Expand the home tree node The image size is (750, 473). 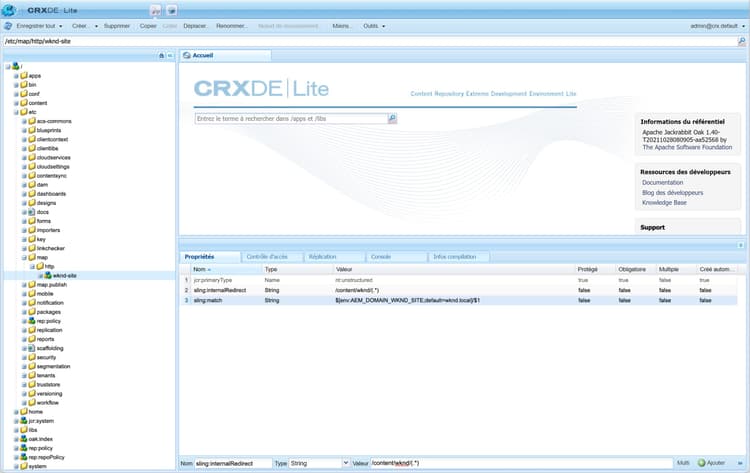(x=16, y=412)
